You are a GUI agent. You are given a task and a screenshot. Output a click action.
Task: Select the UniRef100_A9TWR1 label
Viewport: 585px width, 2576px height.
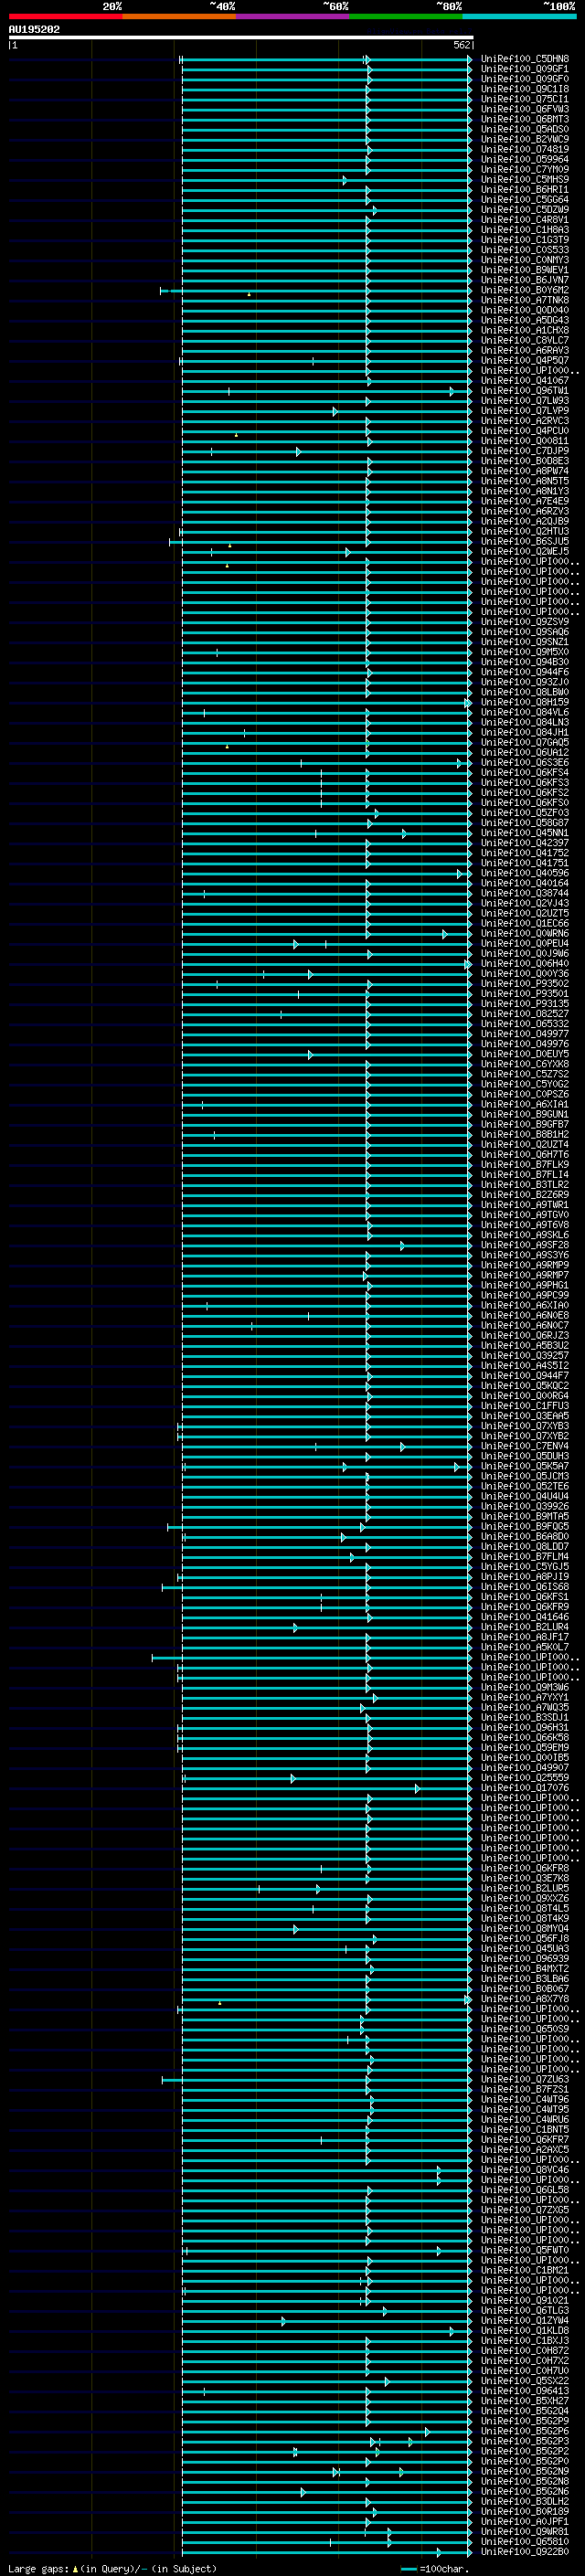coord(525,1205)
